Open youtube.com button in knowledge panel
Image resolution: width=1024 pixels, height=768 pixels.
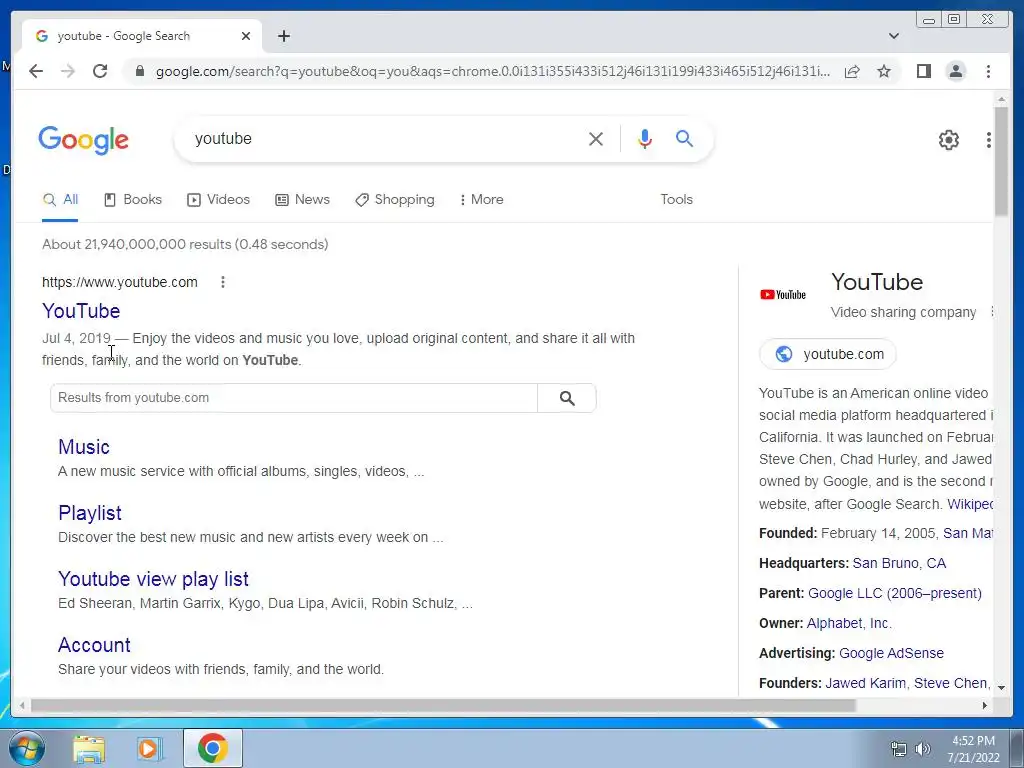pyautogui.click(x=827, y=354)
